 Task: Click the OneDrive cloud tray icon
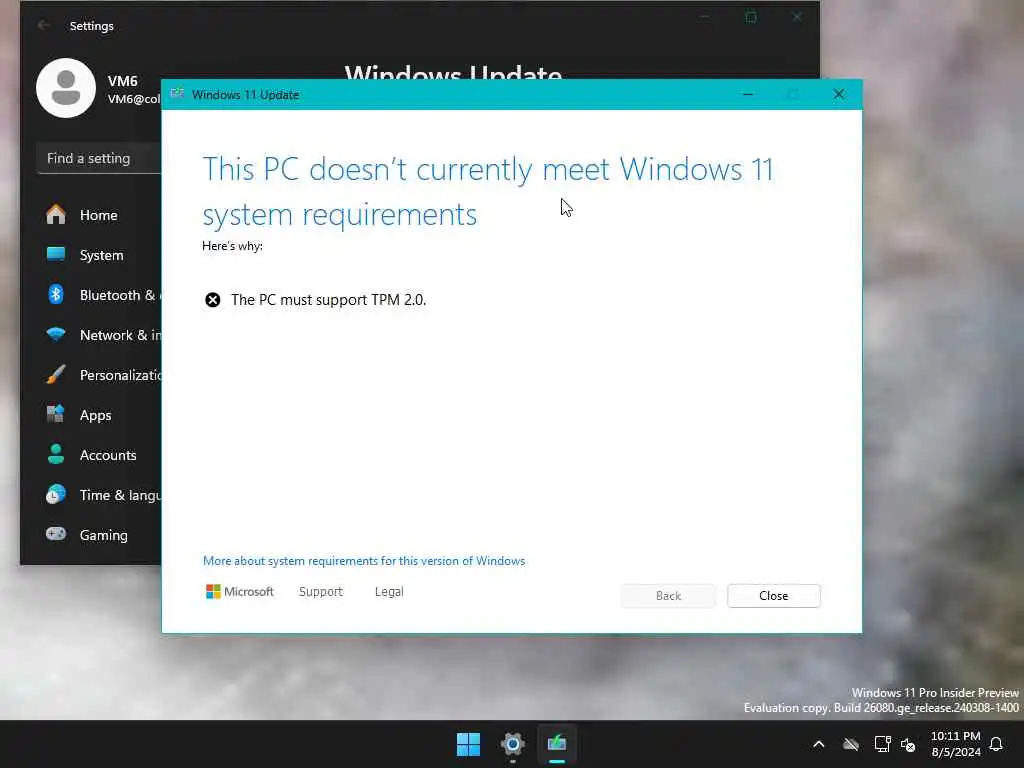[850, 744]
